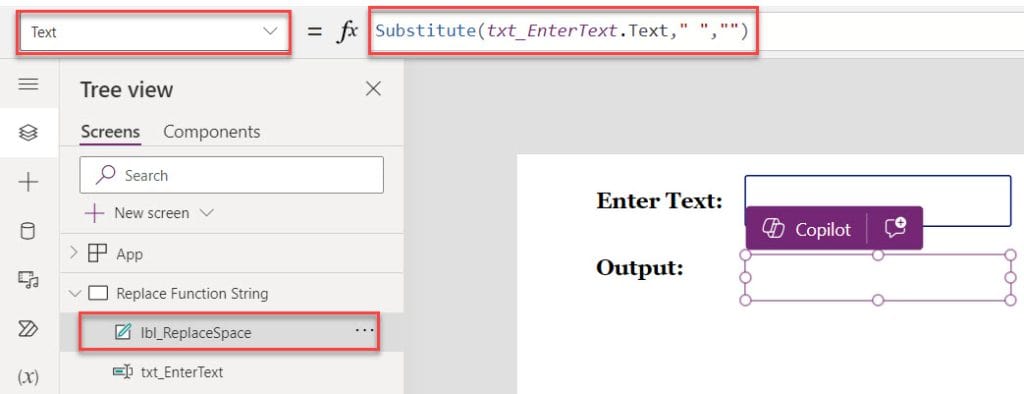Click the Enter Text: label on canvas
1024x394 pixels.
[x=660, y=201]
